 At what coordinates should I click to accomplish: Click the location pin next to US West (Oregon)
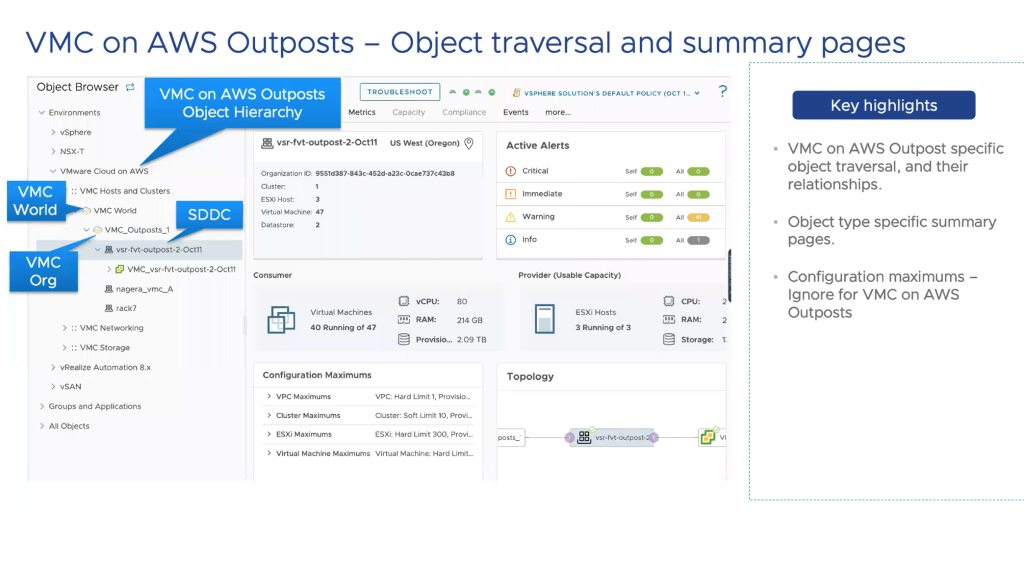[x=469, y=143]
